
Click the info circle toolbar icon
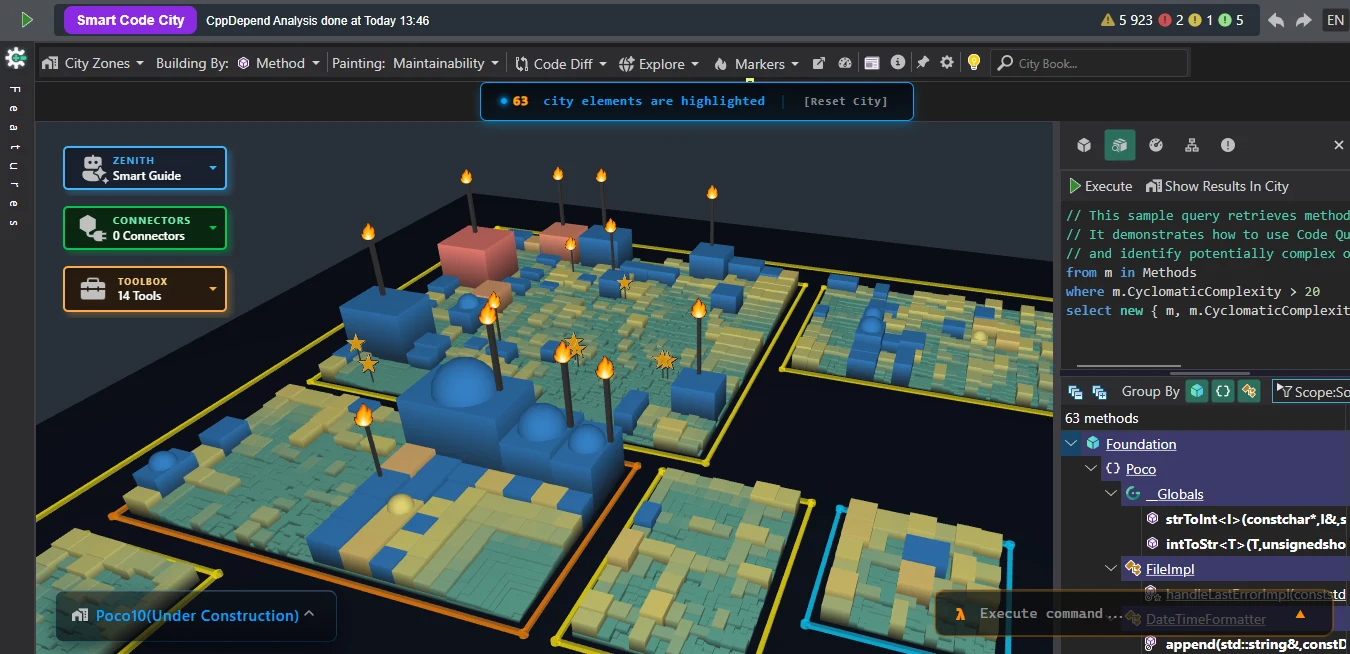[x=898, y=62]
